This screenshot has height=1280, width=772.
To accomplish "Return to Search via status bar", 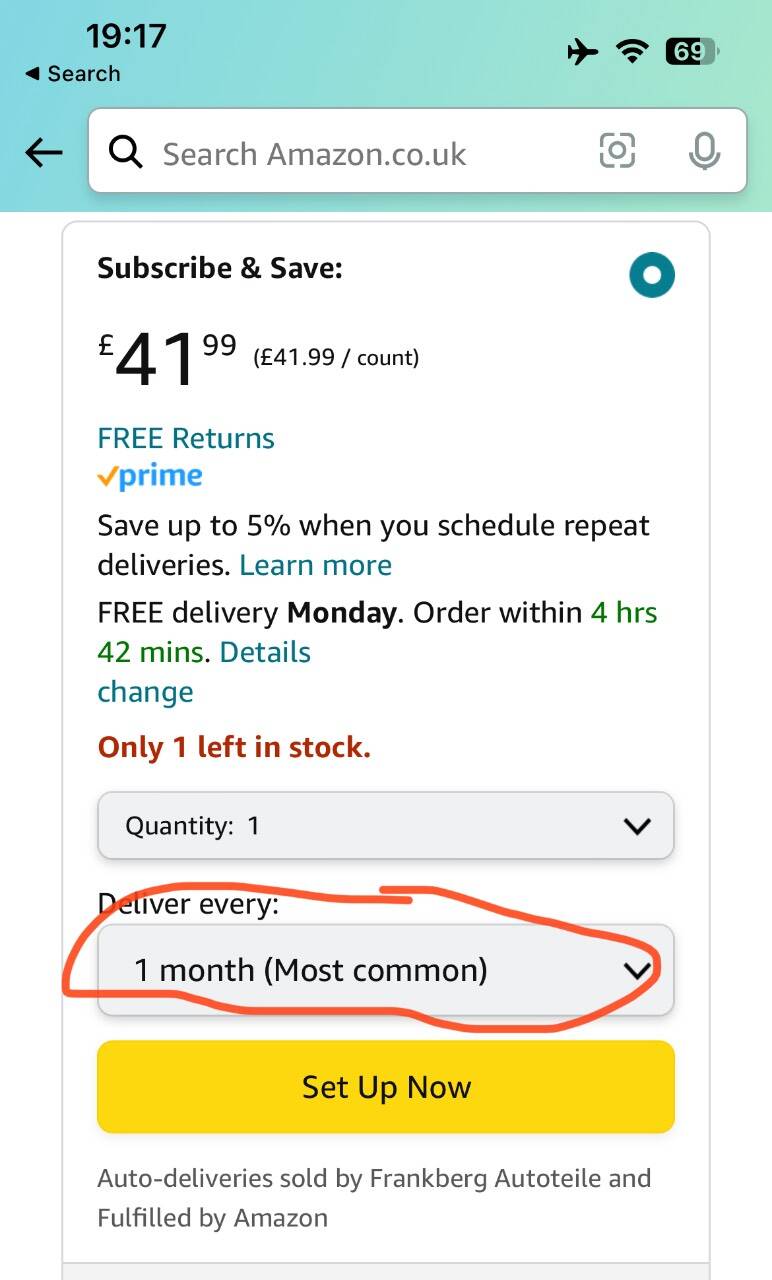I will 72,74.
